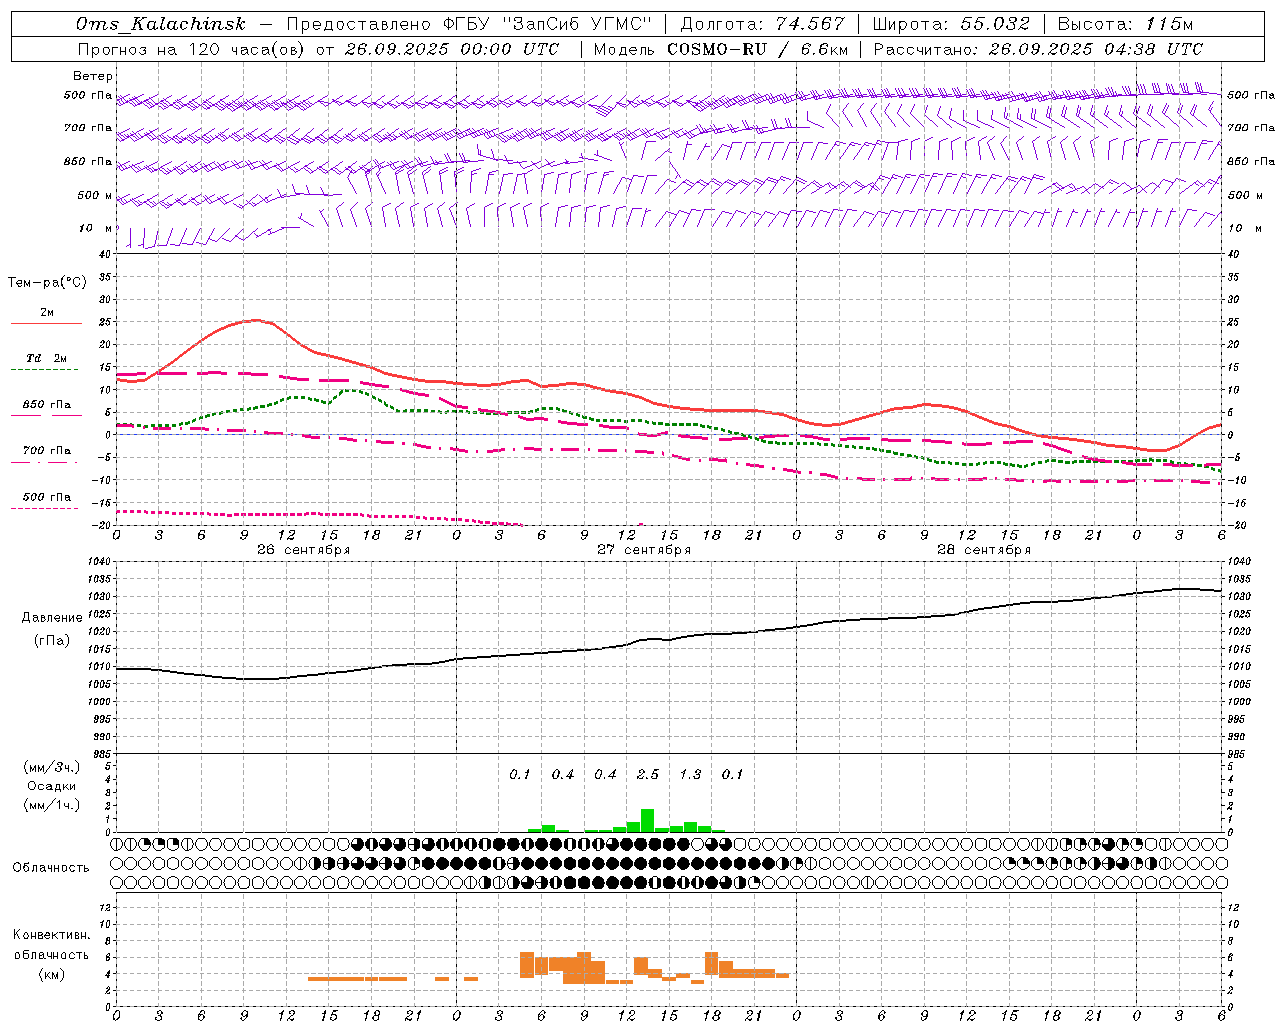Select the provider text ФГБУ "ЗапСиб УГМС"
The width and height of the screenshot is (1280, 1024).
pyautogui.click(x=546, y=24)
